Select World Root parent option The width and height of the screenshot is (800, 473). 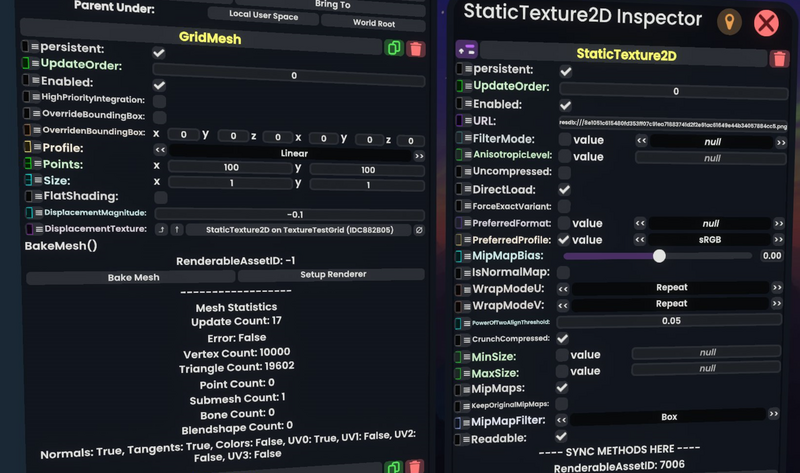[372, 22]
